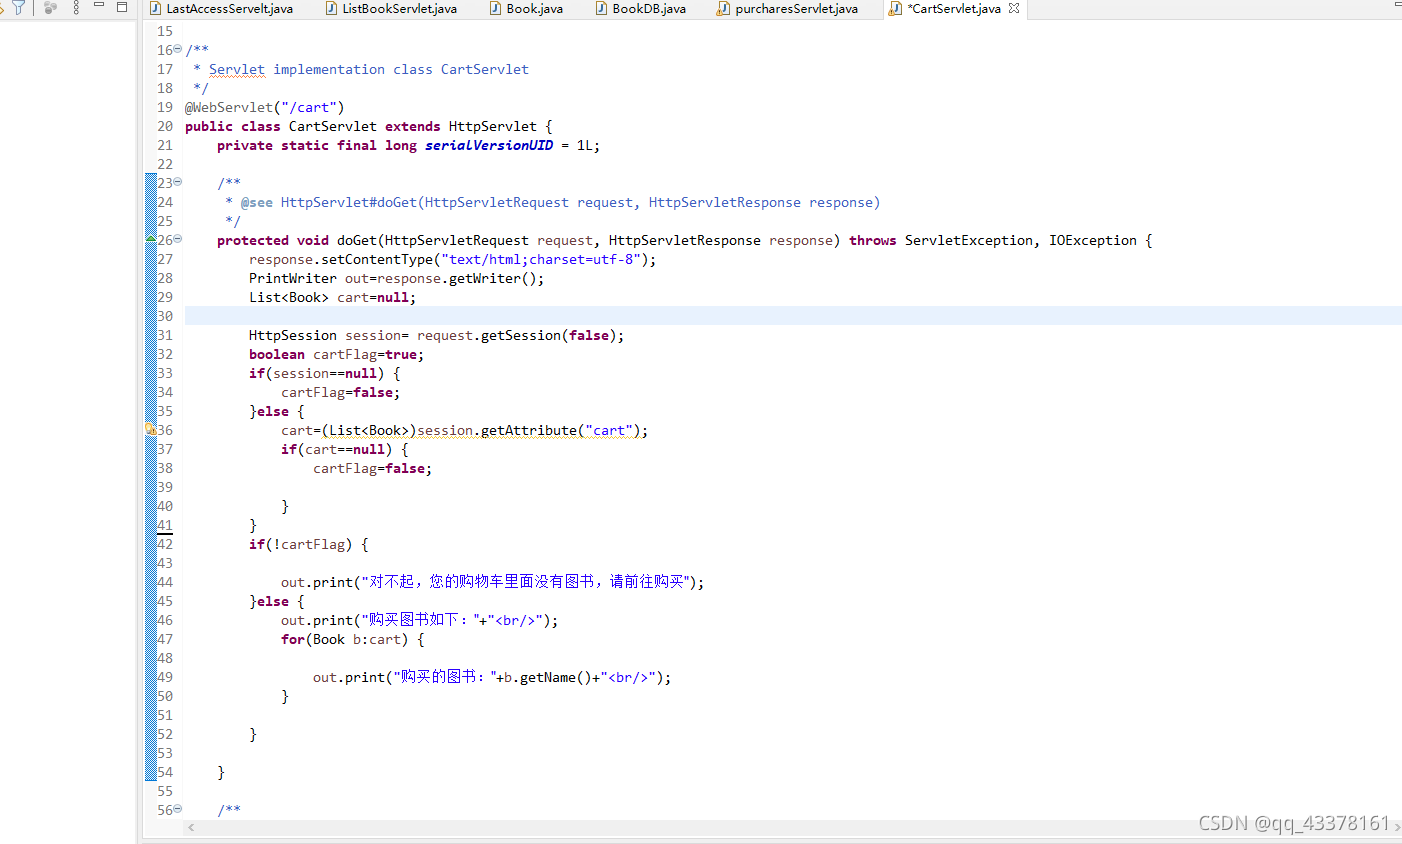Click the Java file icon on Book.java tab
Image resolution: width=1402 pixels, height=844 pixels.
pyautogui.click(x=494, y=8)
